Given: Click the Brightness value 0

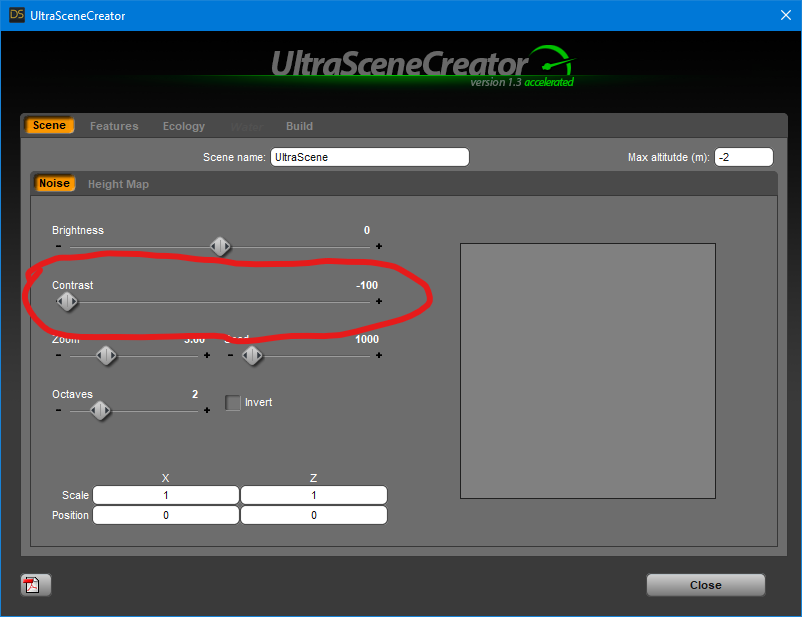Looking at the screenshot, I should [x=367, y=230].
